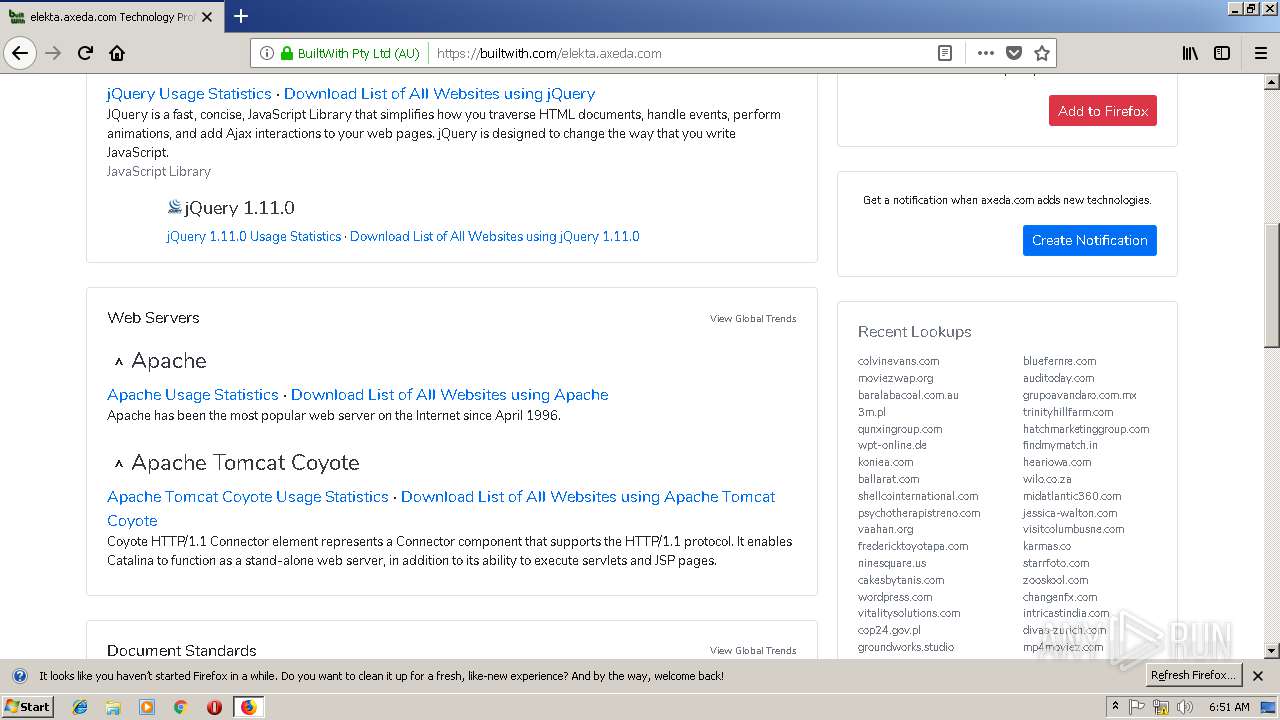This screenshot has width=1280, height=720.
Task: Open recent lookup cop24.gov.pl
Action: (889, 631)
